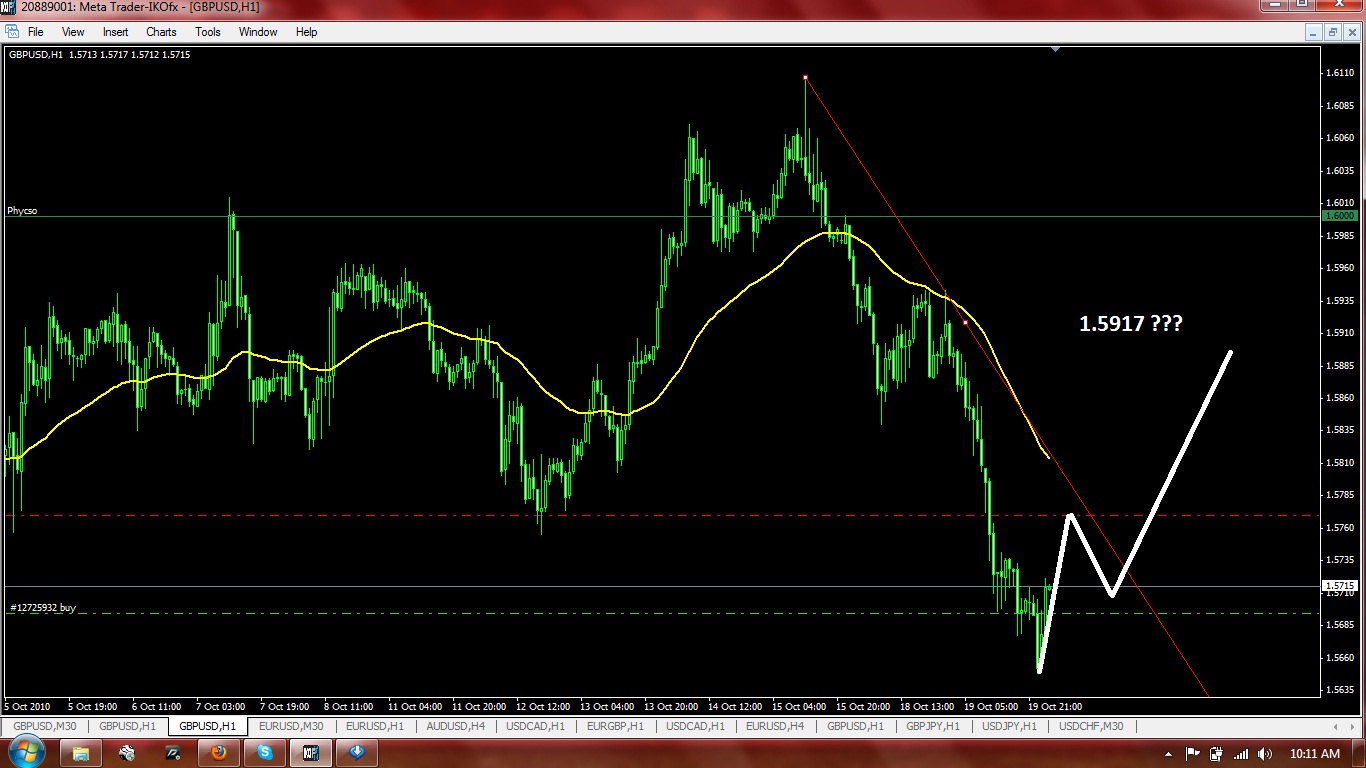Click the MetaTrader title bar application icon

(9, 7)
